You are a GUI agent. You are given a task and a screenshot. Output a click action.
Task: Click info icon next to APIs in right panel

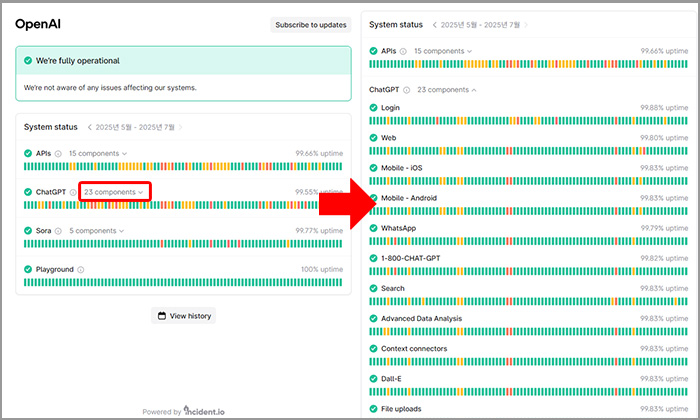tap(403, 51)
